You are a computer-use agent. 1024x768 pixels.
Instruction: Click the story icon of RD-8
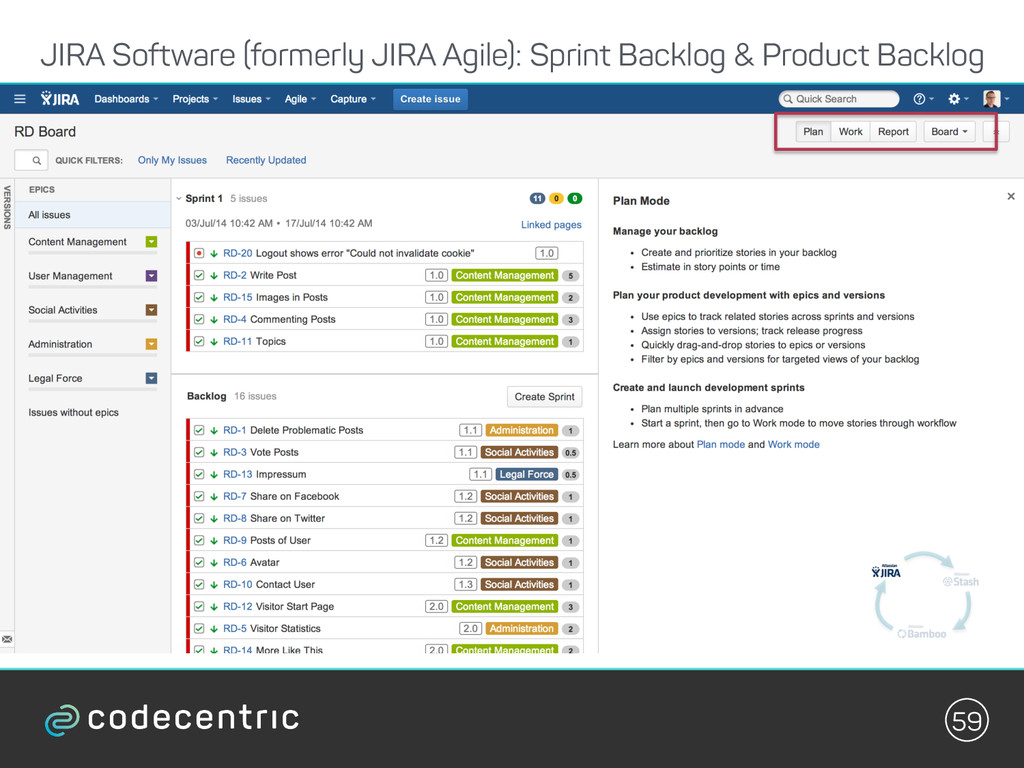point(199,519)
